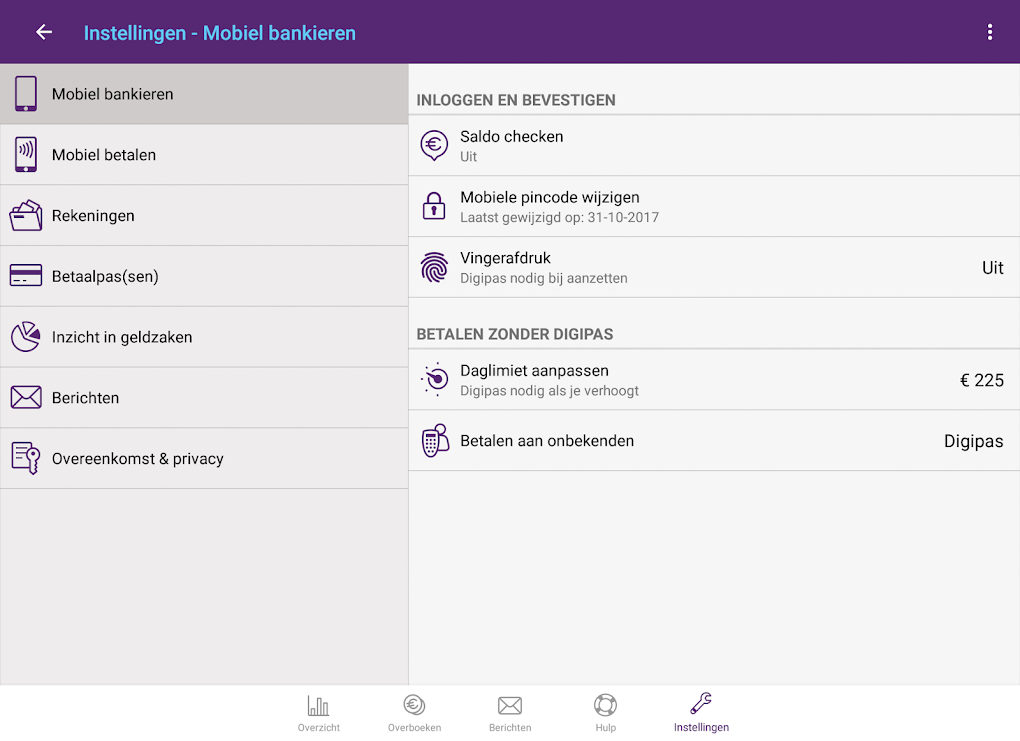1020x741 pixels.
Task: Go back using the arrow in the header
Action: click(43, 31)
